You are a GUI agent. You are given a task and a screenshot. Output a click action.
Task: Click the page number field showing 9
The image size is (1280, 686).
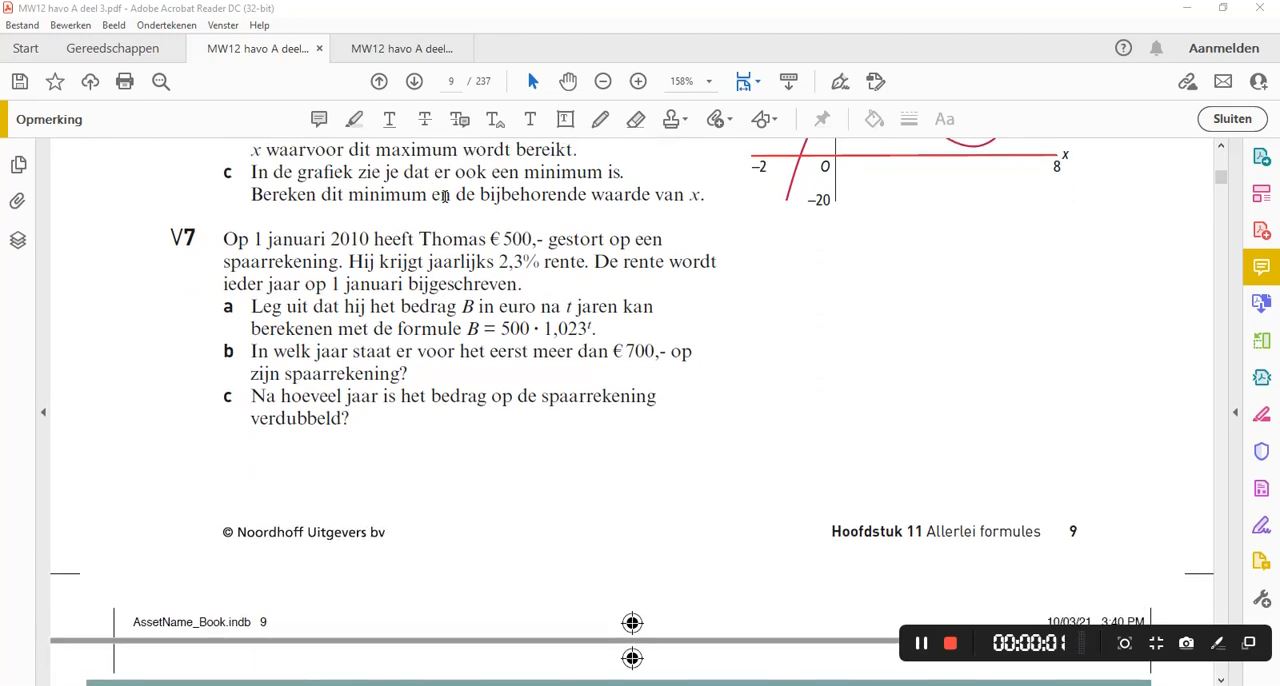point(451,81)
